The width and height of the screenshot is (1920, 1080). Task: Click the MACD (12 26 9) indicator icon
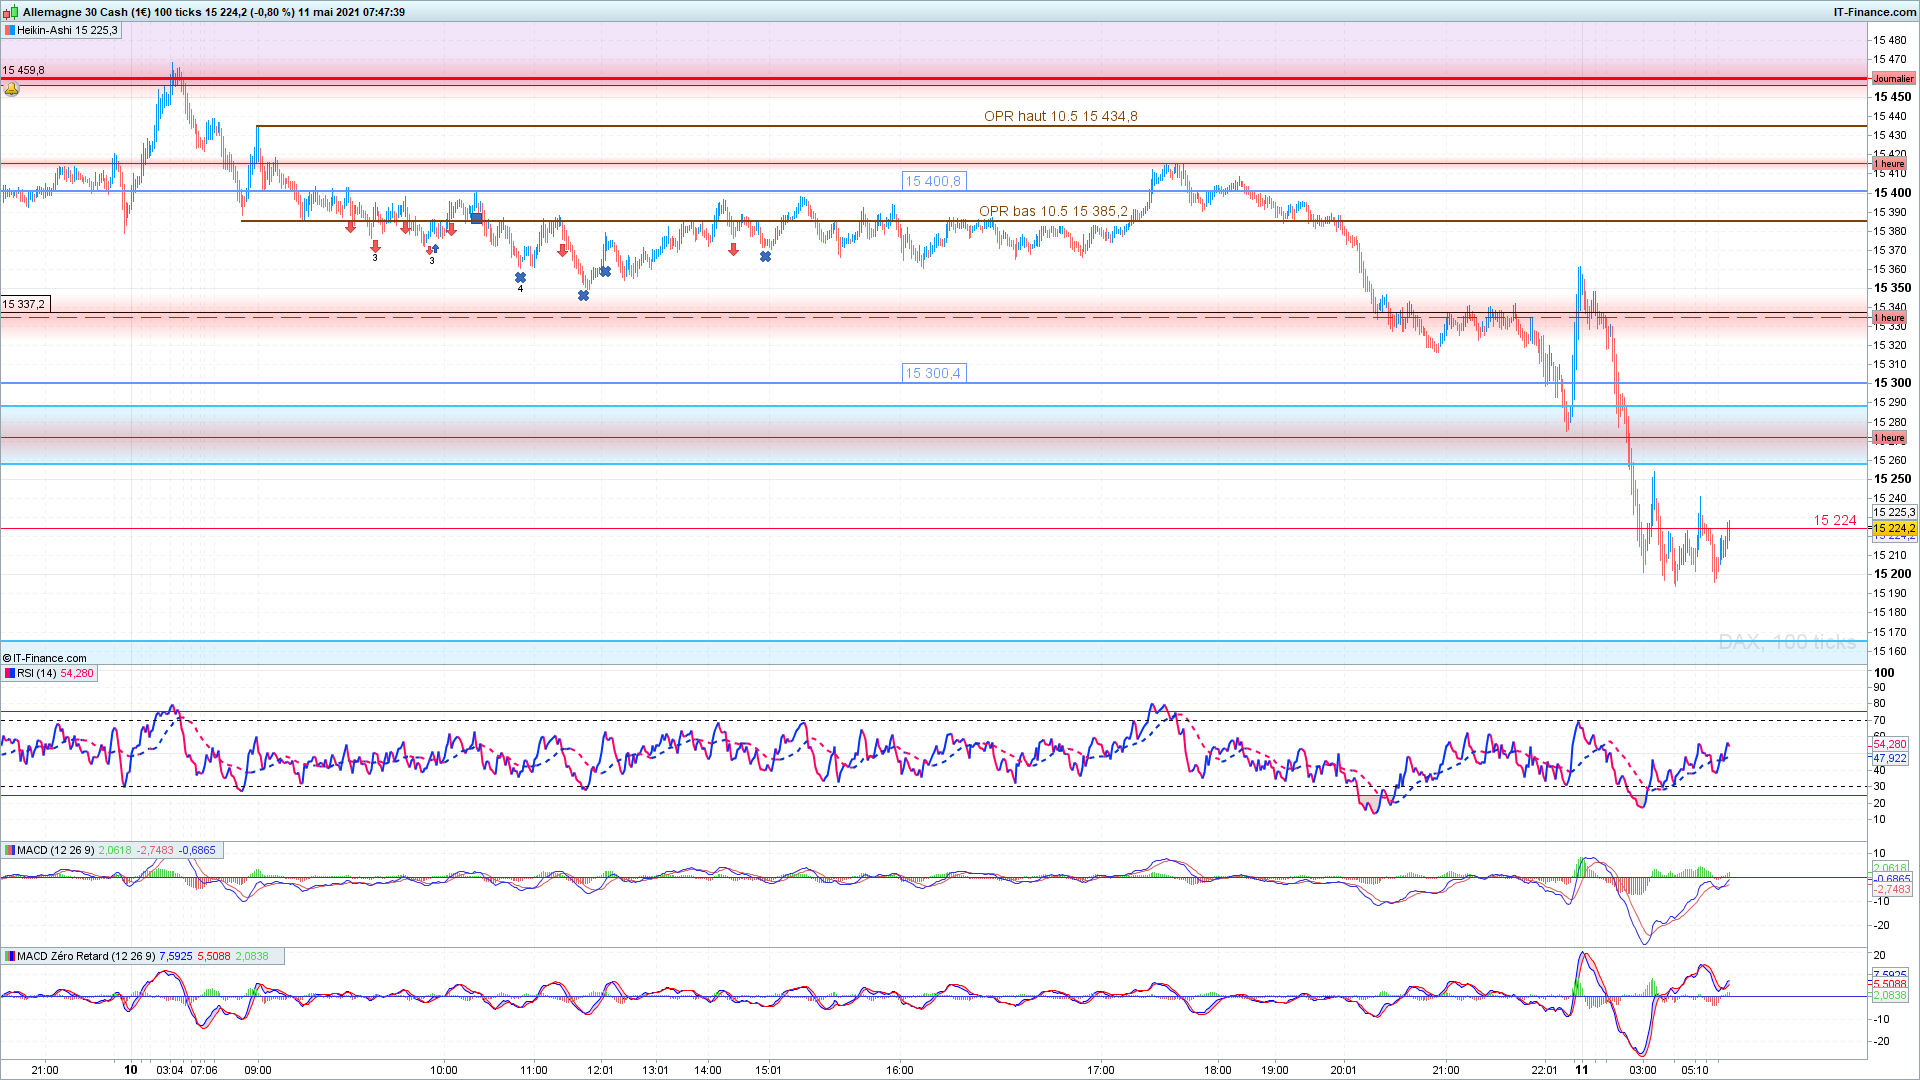[9, 850]
